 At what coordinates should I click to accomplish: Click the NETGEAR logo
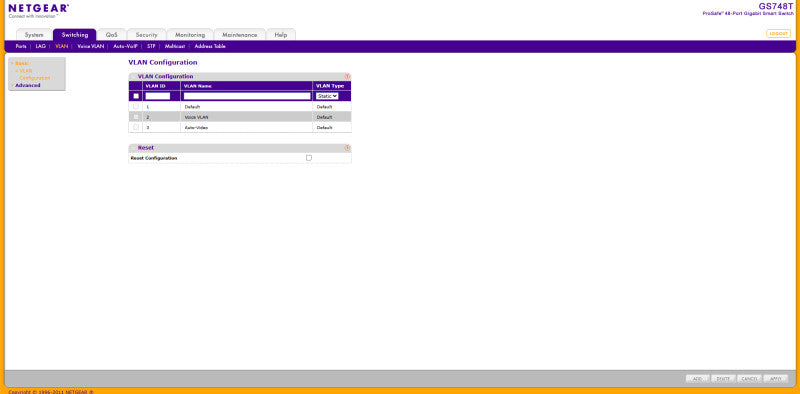[x=39, y=11]
